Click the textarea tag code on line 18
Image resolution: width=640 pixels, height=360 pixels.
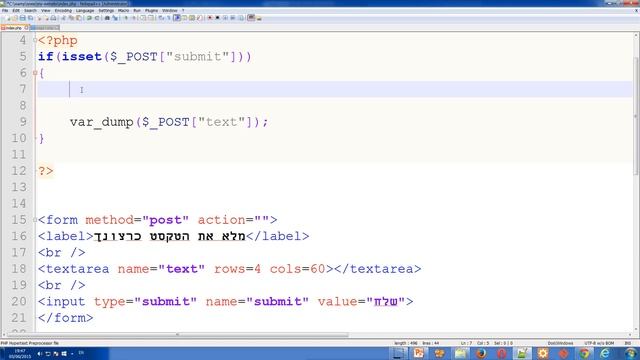(x=229, y=269)
